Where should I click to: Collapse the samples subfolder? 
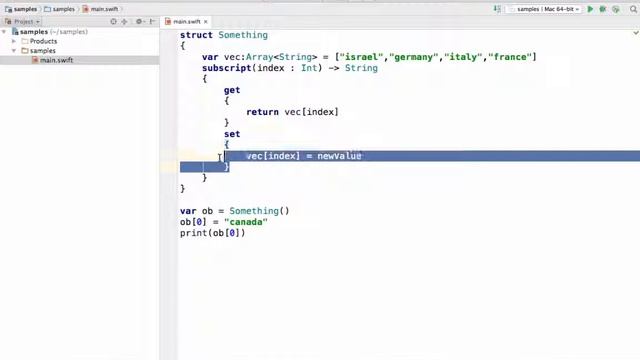(x=14, y=51)
